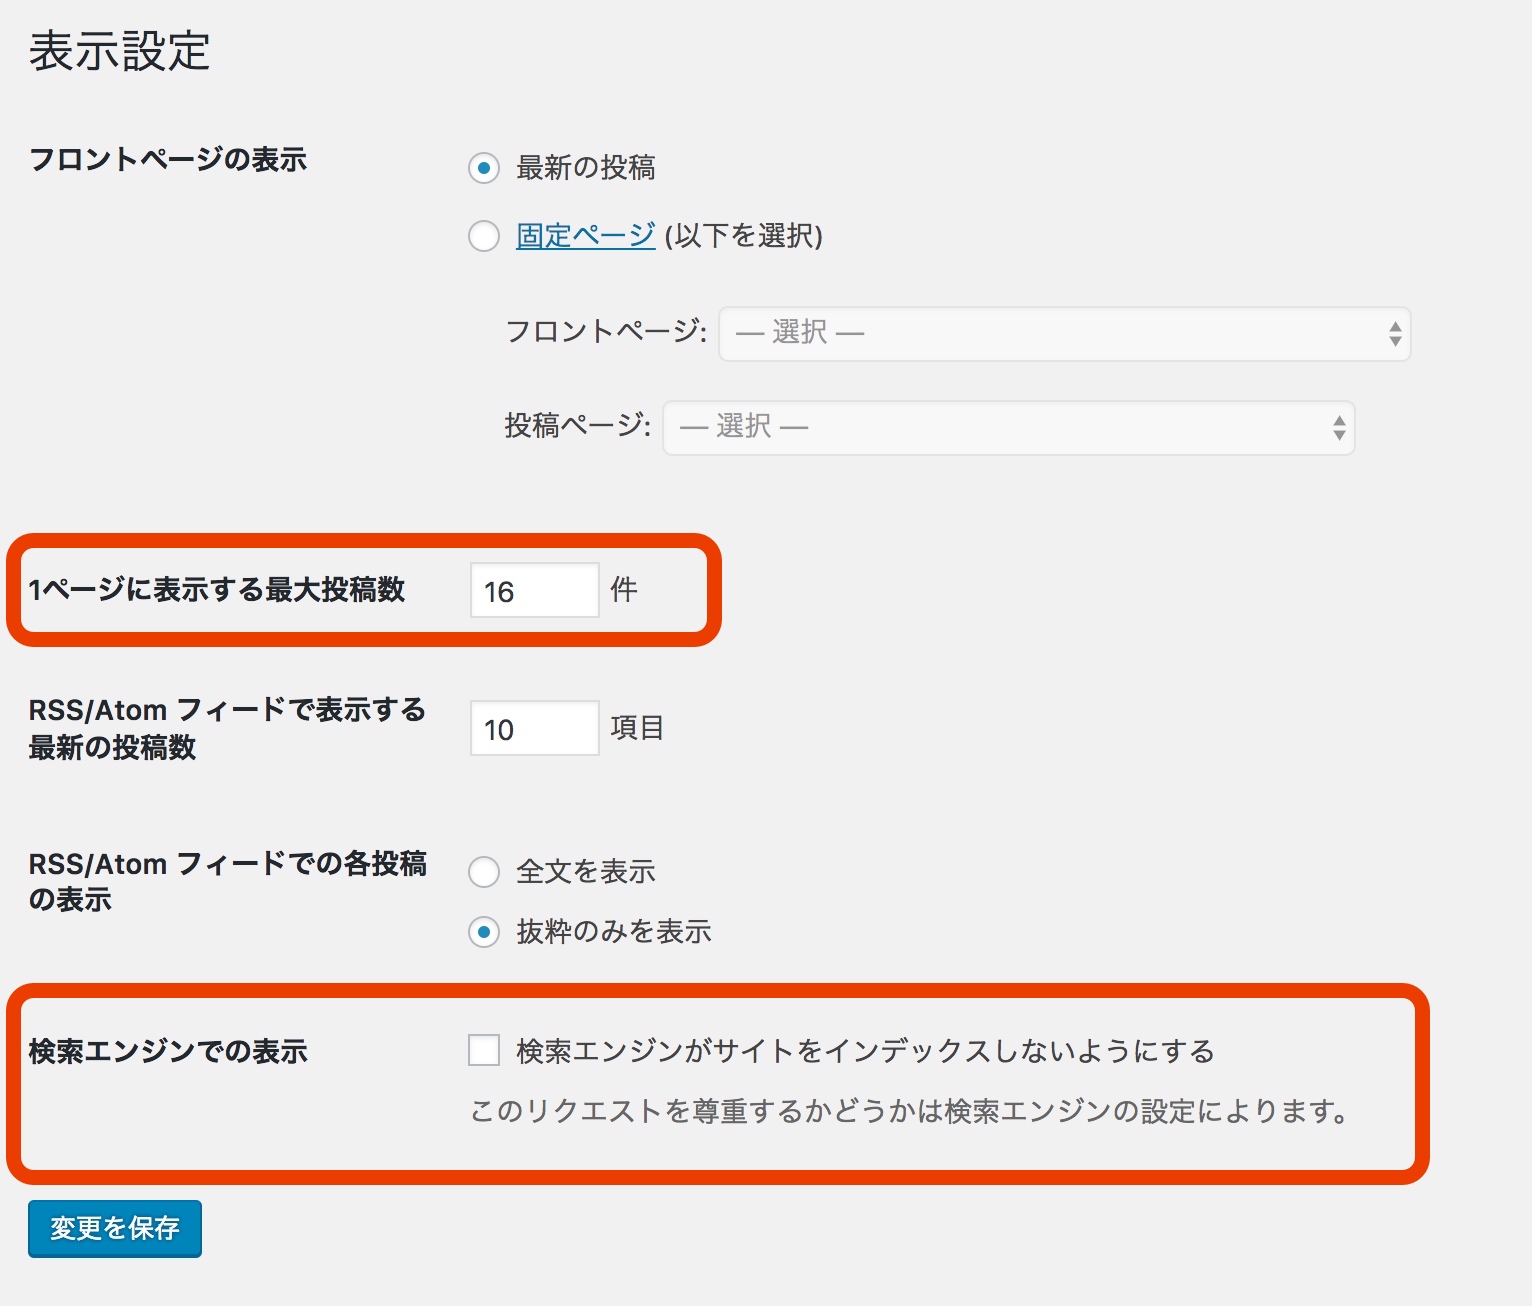Click the RSS/Atom フィードでの各投稿の表示 label

(x=227, y=881)
